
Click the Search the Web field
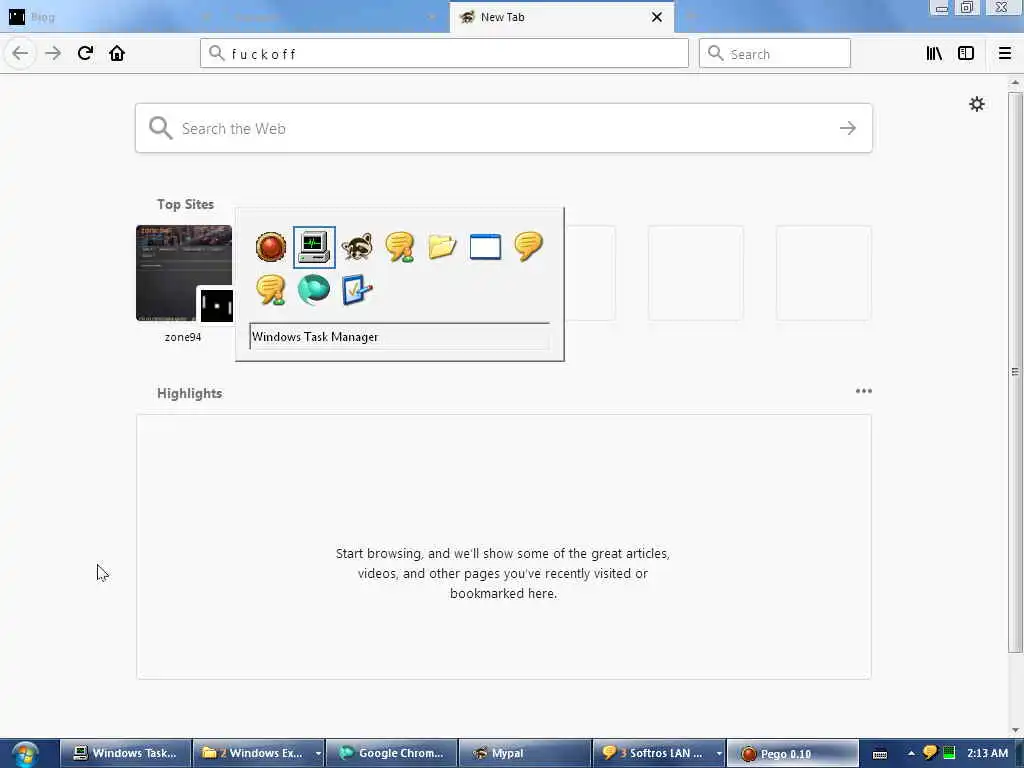tap(504, 128)
